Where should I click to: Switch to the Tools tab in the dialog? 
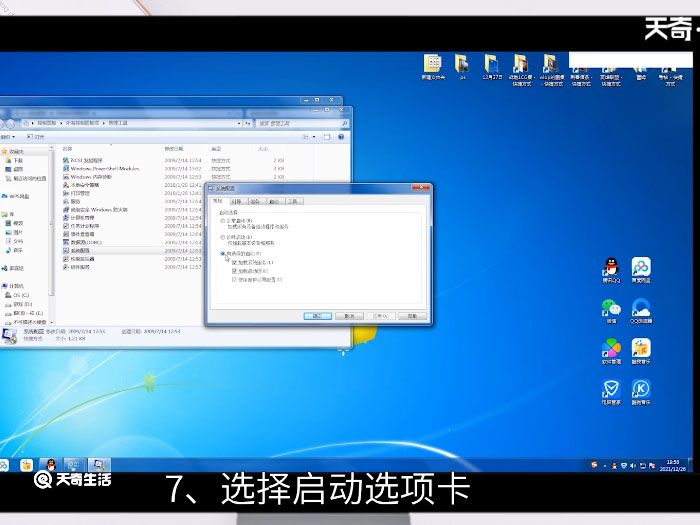pos(293,201)
